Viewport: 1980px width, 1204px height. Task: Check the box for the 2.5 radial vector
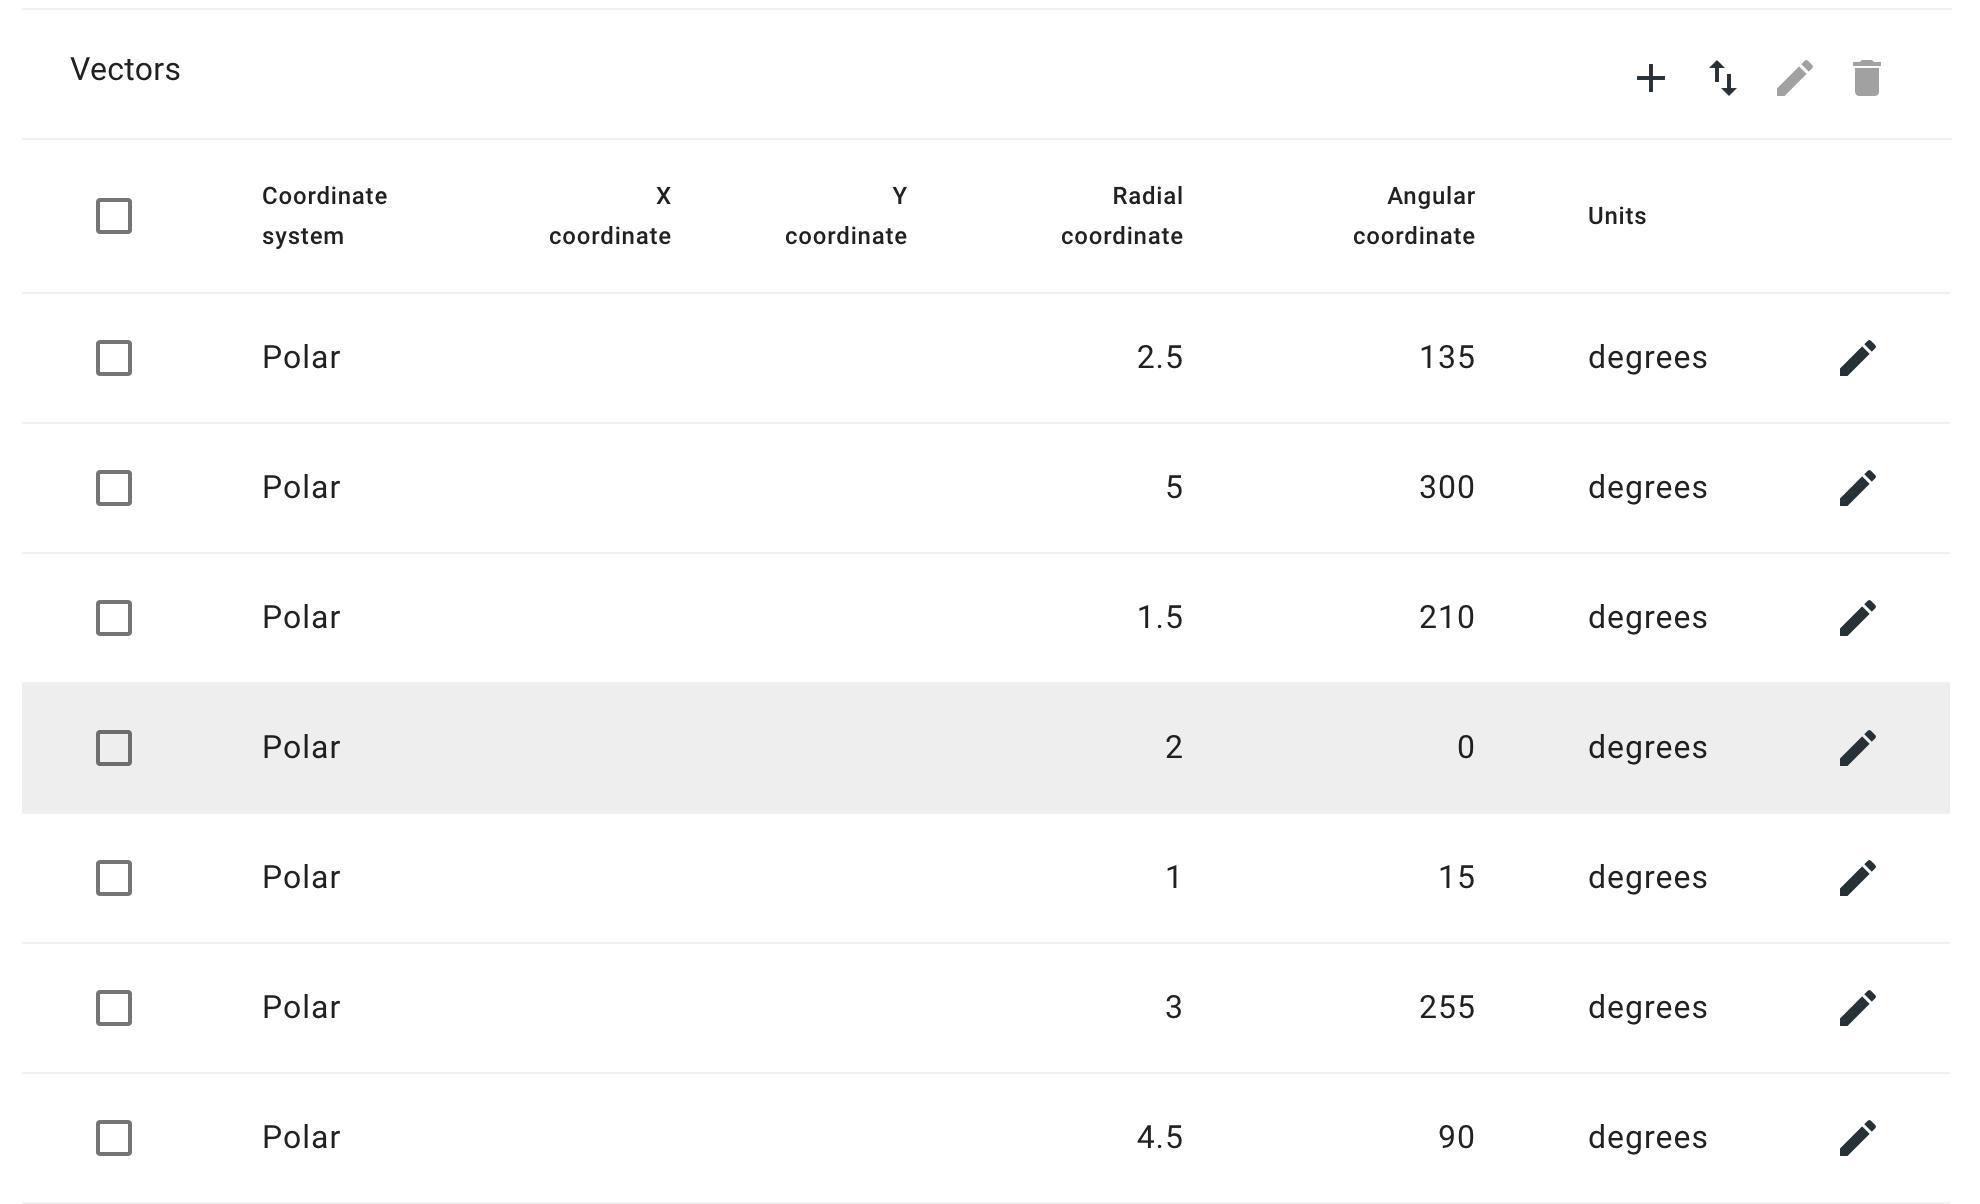(x=114, y=358)
